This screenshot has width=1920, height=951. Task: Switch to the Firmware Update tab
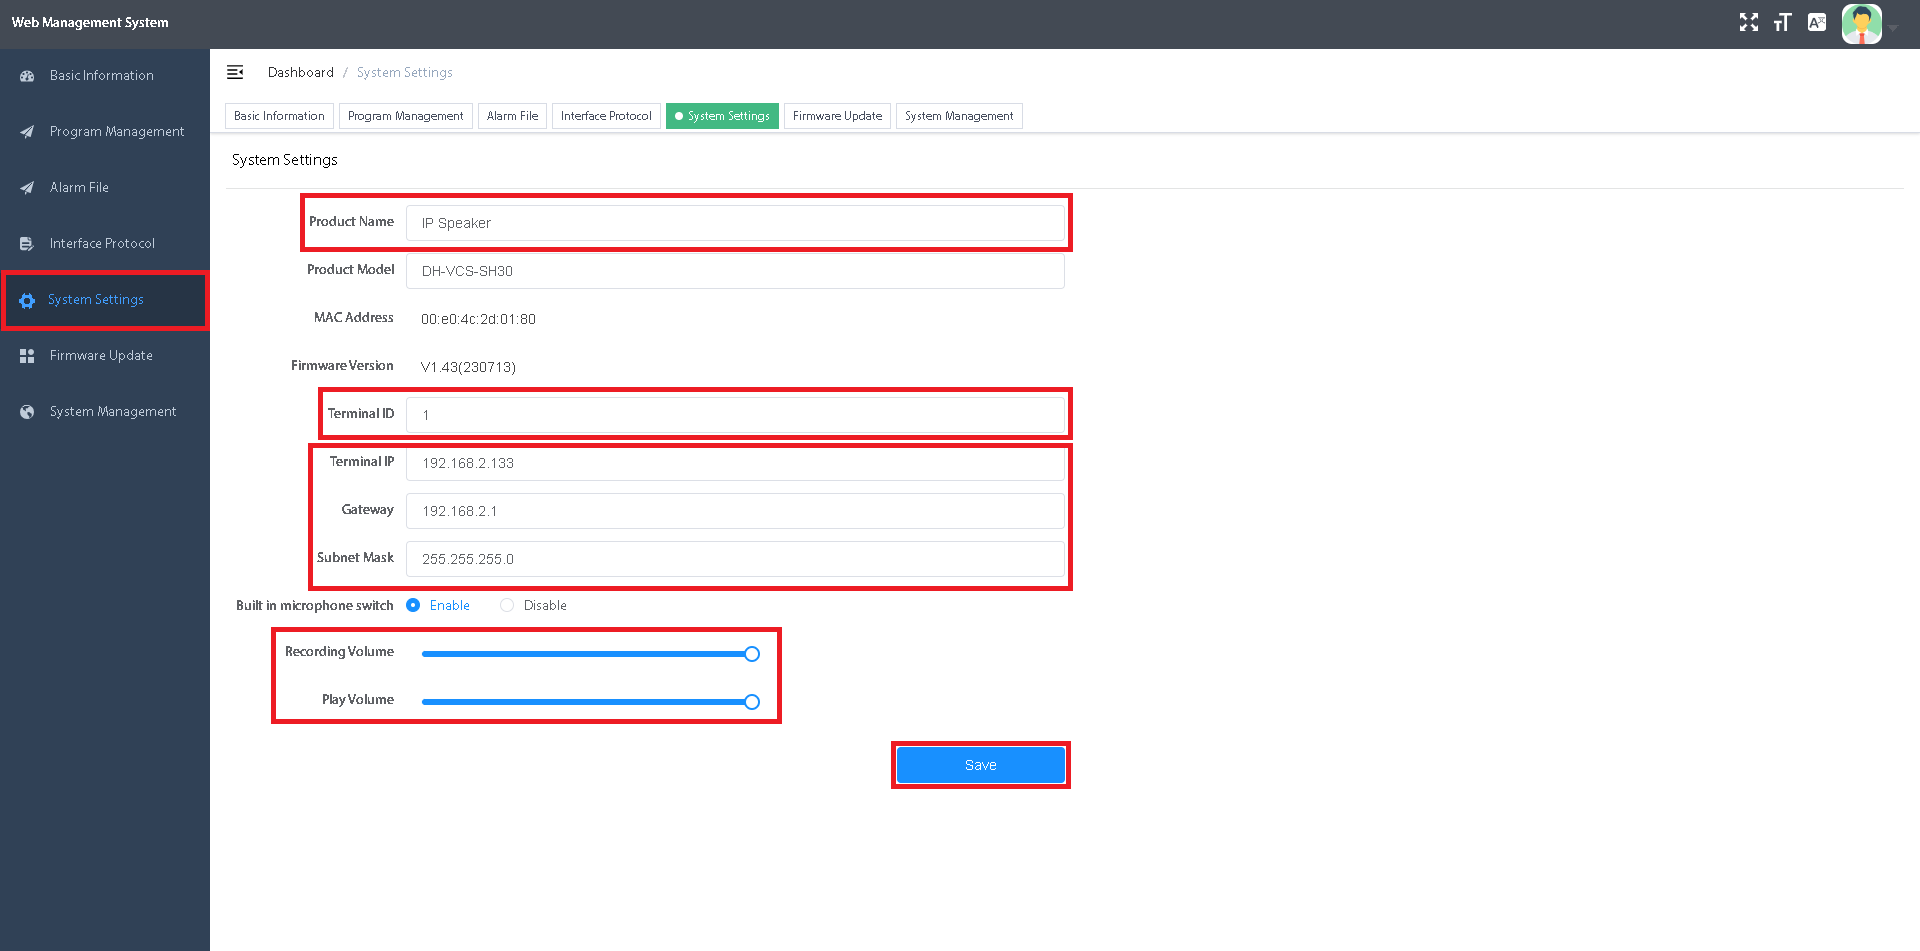tap(837, 116)
